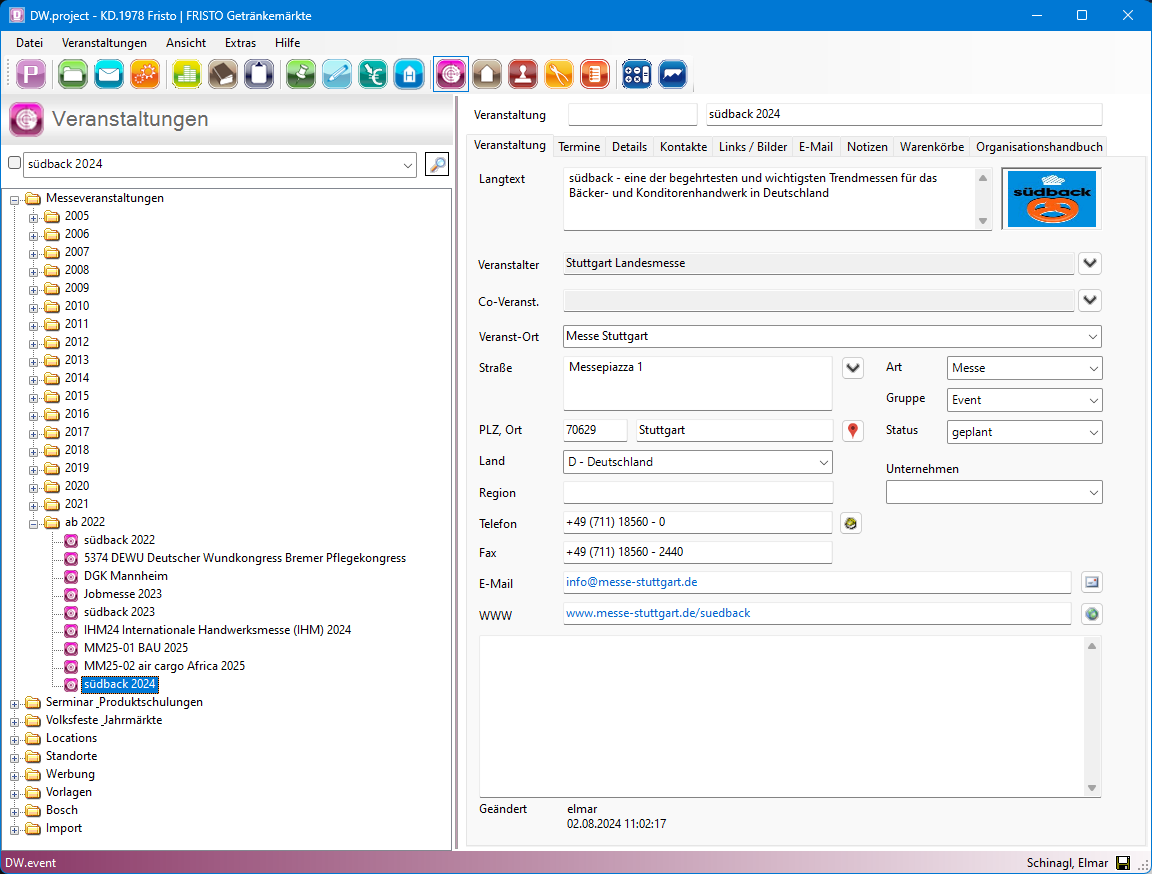Click the blue H house toolbar icon
Screen dimensions: 1152x874
(x=408, y=74)
